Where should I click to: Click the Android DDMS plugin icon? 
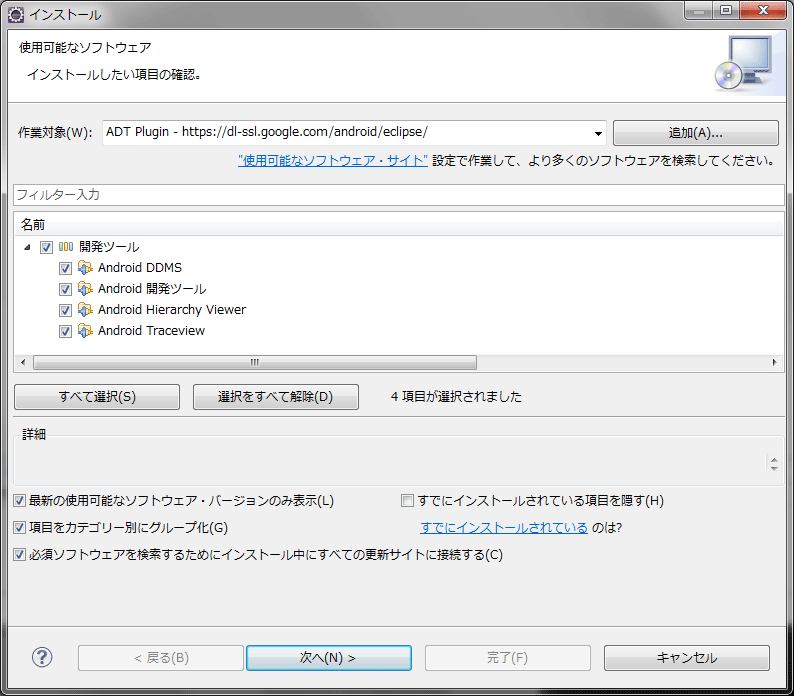click(x=85, y=267)
